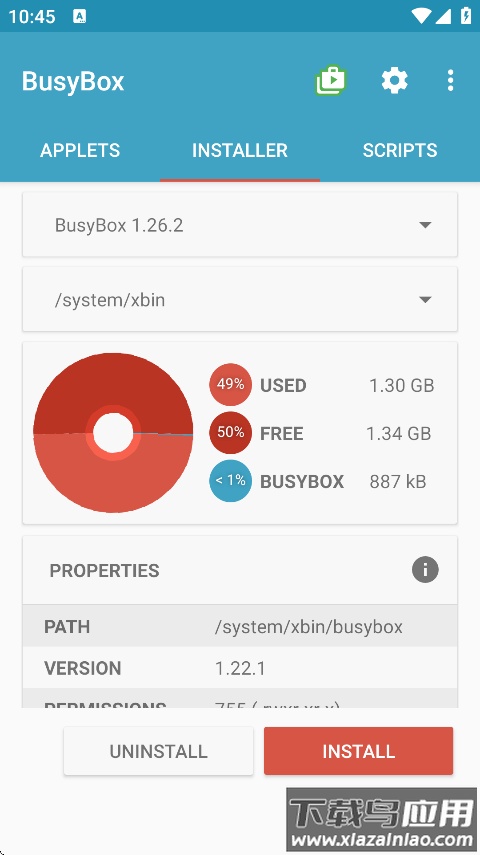Click the Properties info icon
The height and width of the screenshot is (855, 480).
425,570
